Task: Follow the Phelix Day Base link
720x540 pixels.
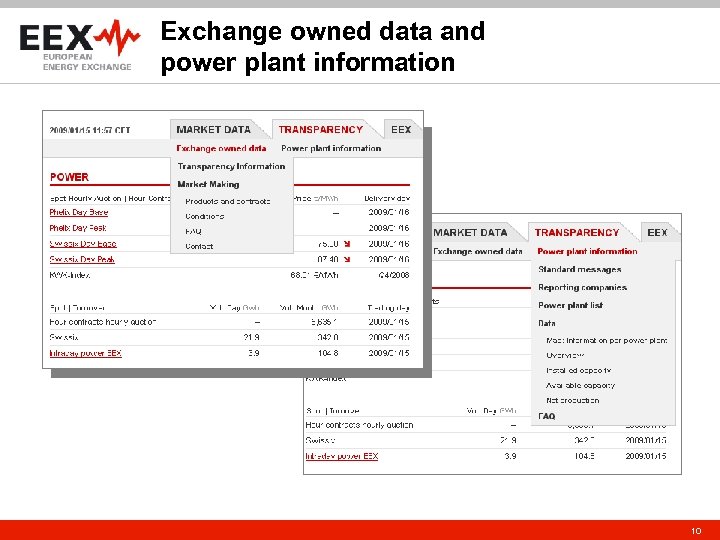Action: point(79,212)
